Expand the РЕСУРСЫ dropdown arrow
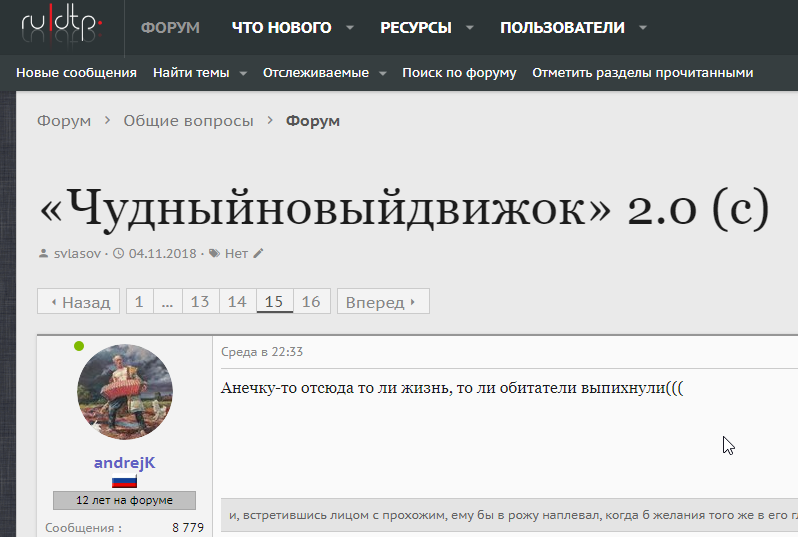The height and width of the screenshot is (537, 798). click(469, 27)
